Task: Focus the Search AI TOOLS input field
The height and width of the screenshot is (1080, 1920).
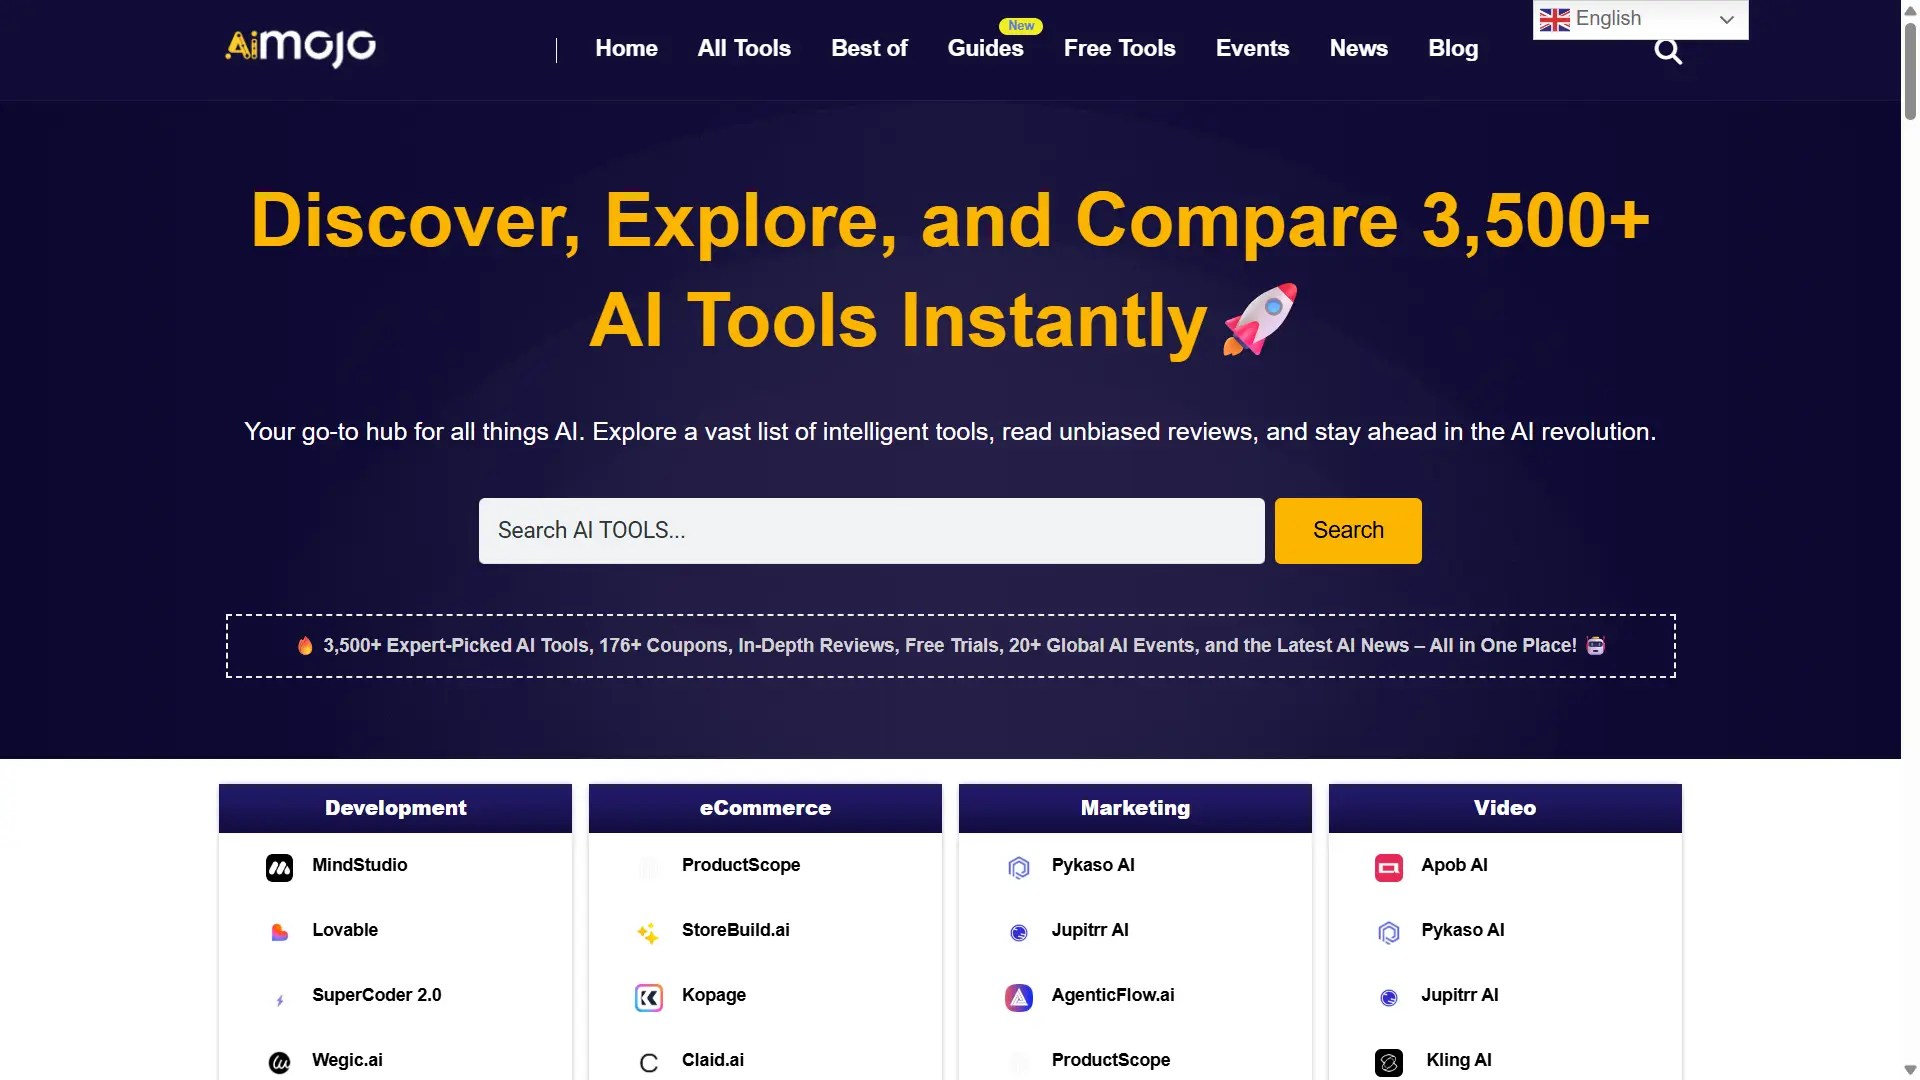Action: coord(871,531)
